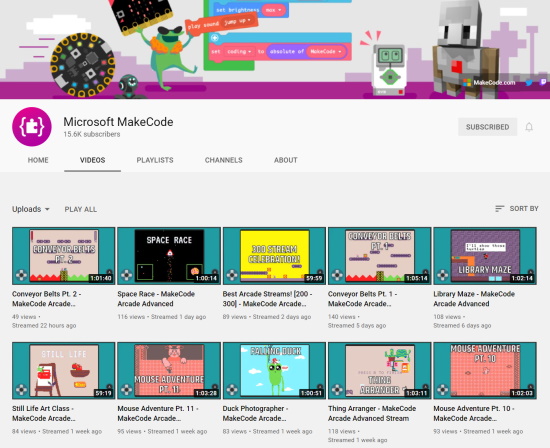Click the 1:00:14 duration badge
Screen dimensions: 550x448
click(x=206, y=278)
